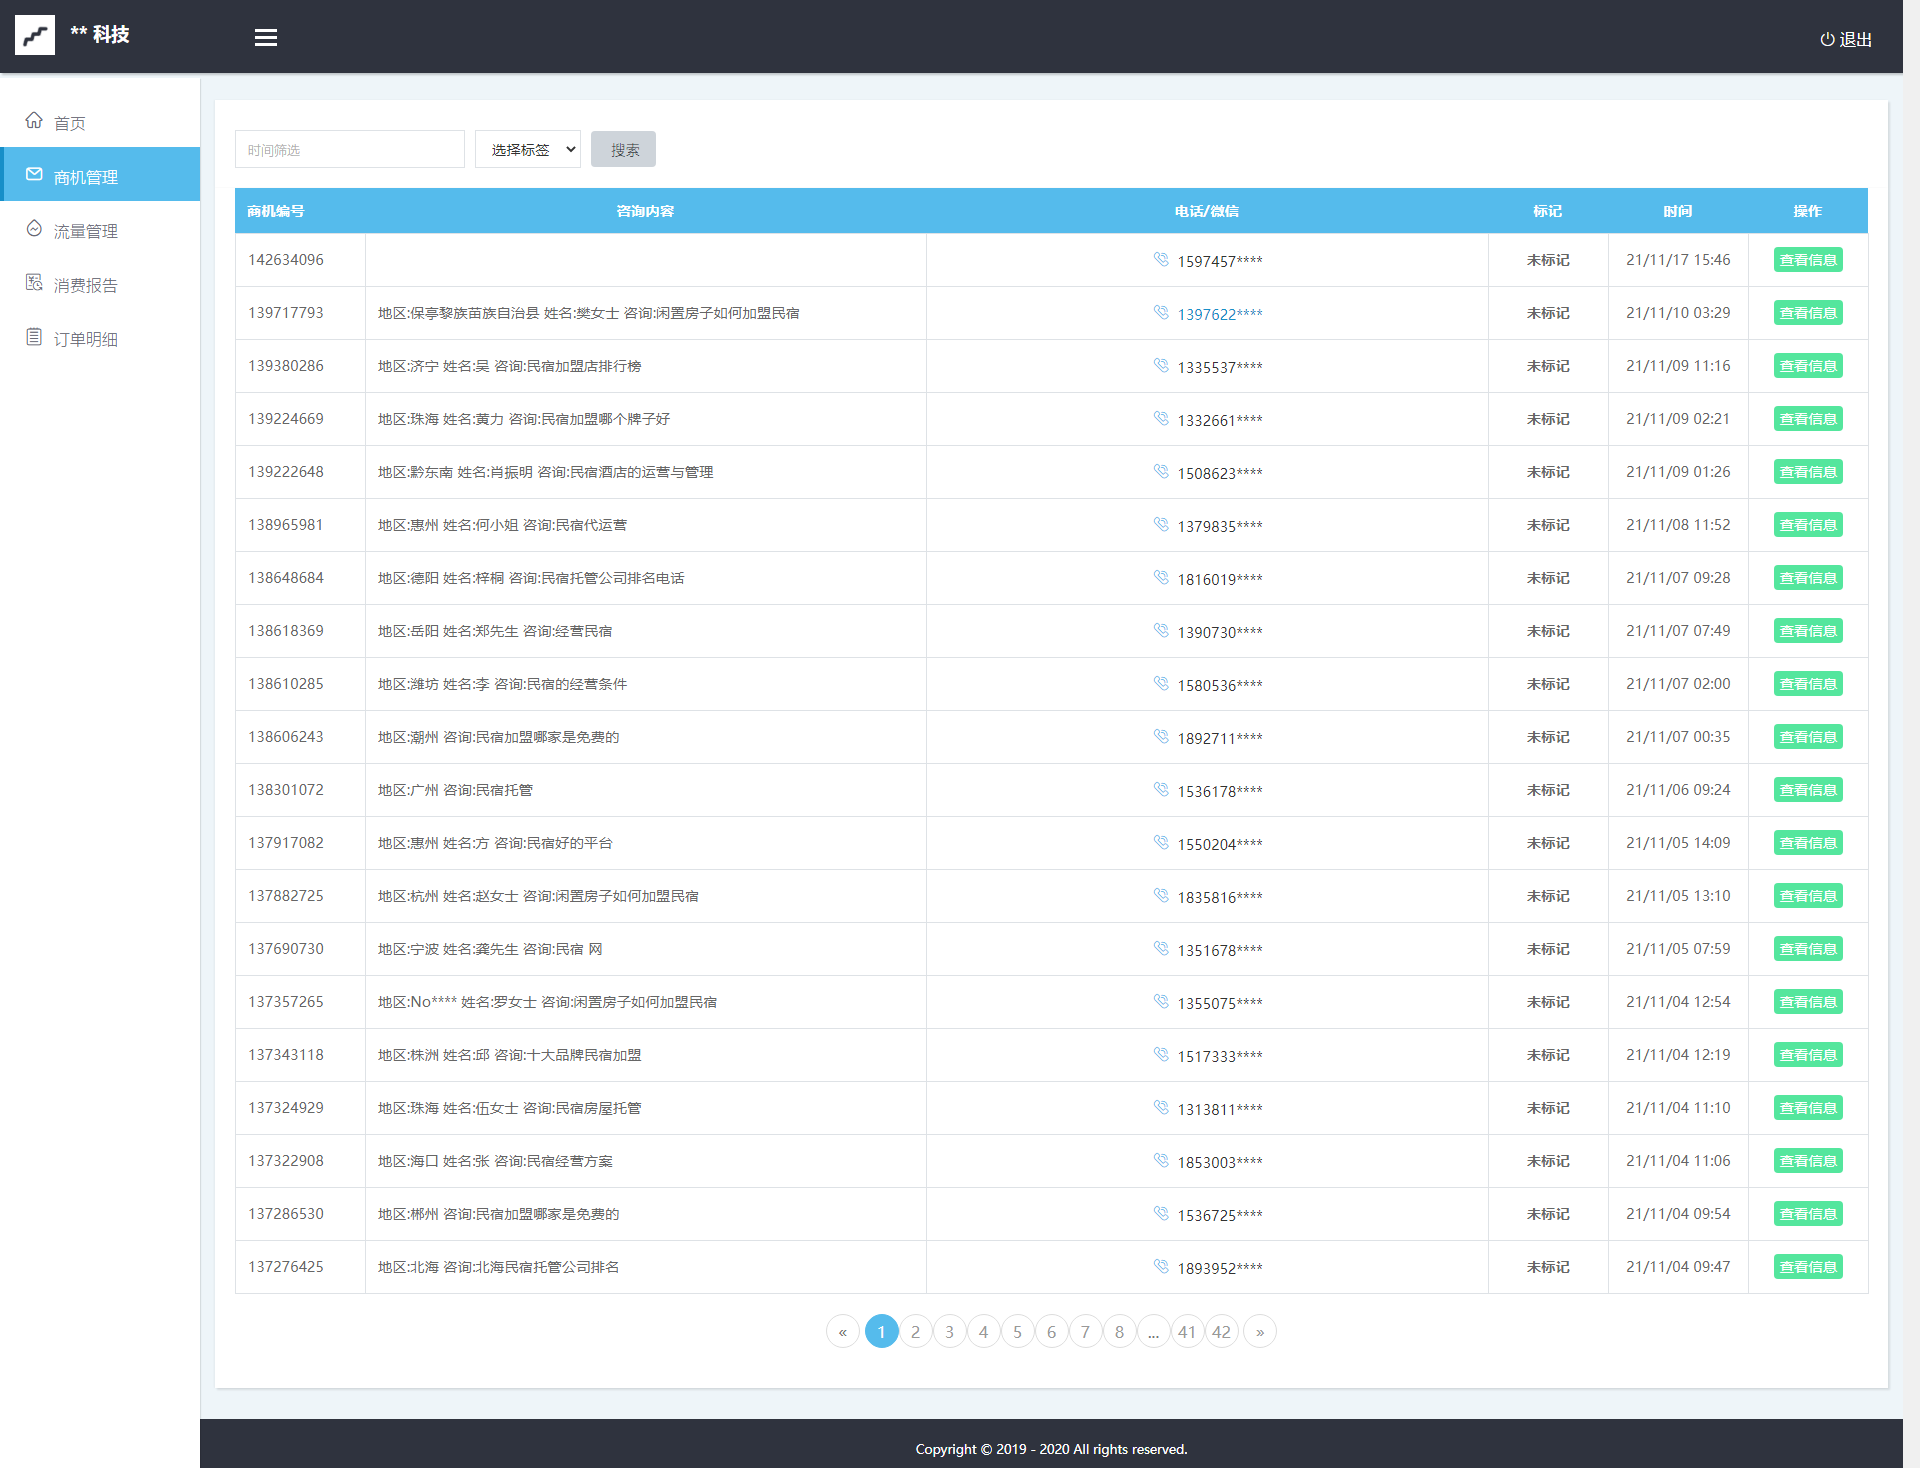Click phone icon for 1835816****
1920x1468 pixels.
[1161, 895]
